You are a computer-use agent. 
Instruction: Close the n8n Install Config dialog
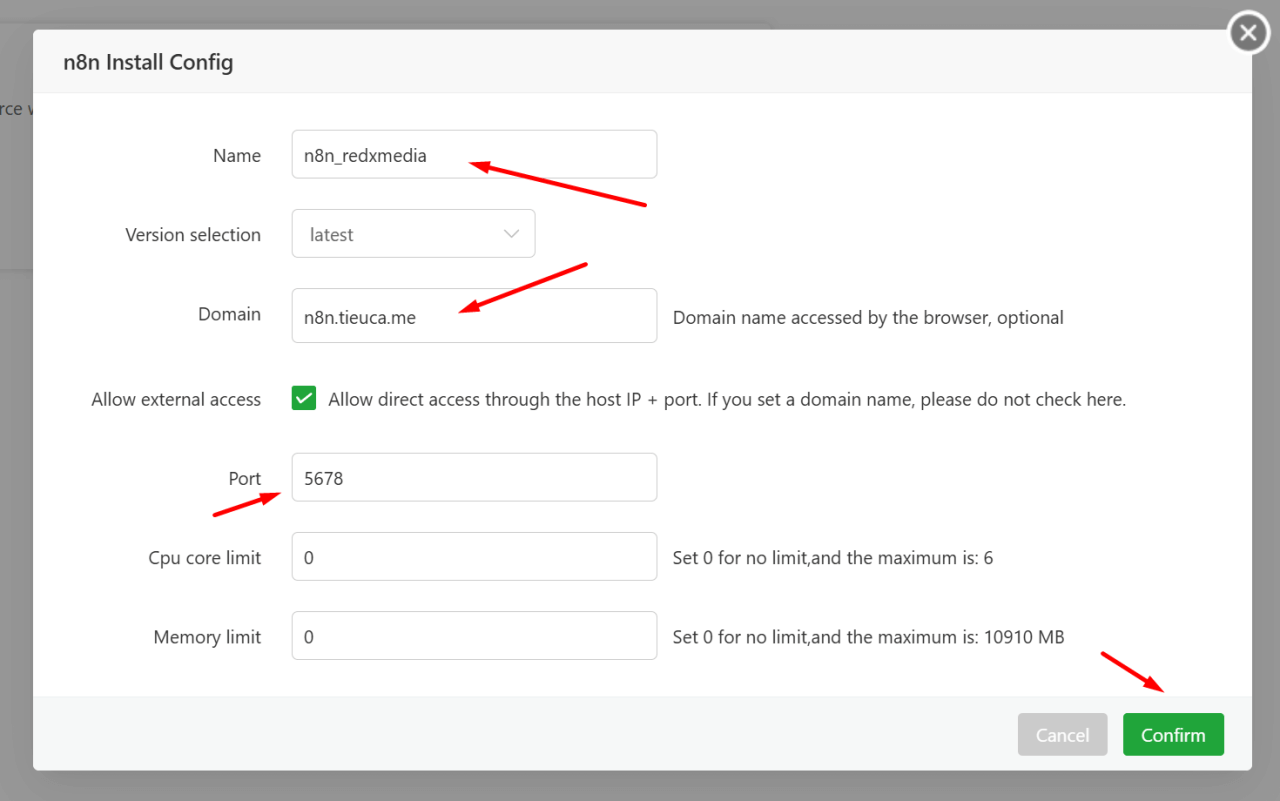(x=1247, y=33)
